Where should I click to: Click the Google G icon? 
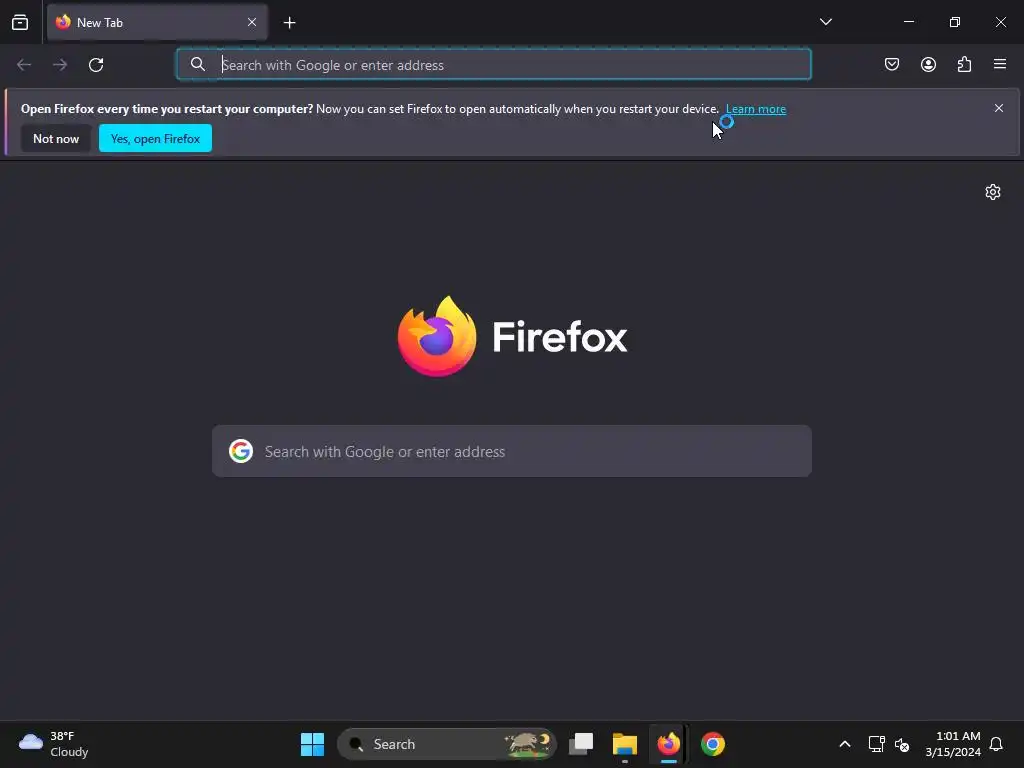pyautogui.click(x=241, y=451)
